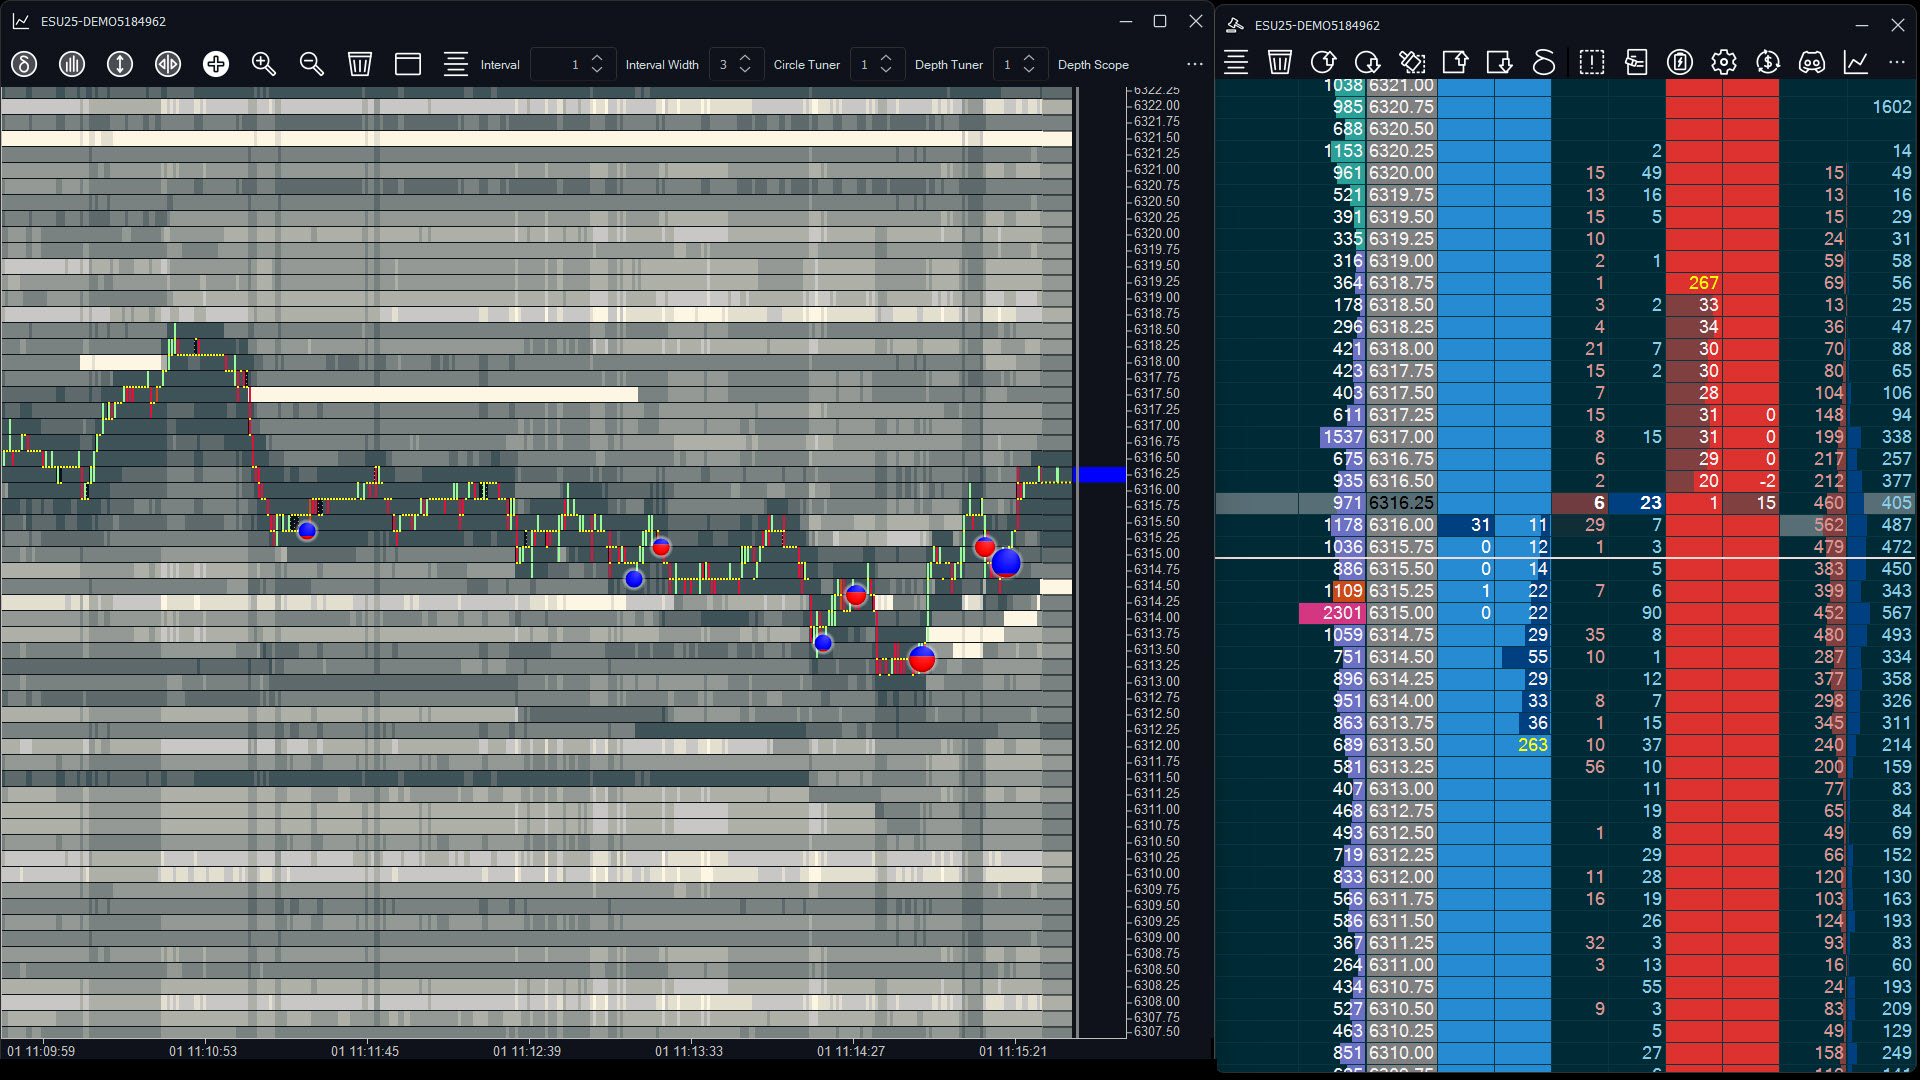Toggle the crosshair plus circle button
This screenshot has width=1920, height=1080.
(x=216, y=65)
